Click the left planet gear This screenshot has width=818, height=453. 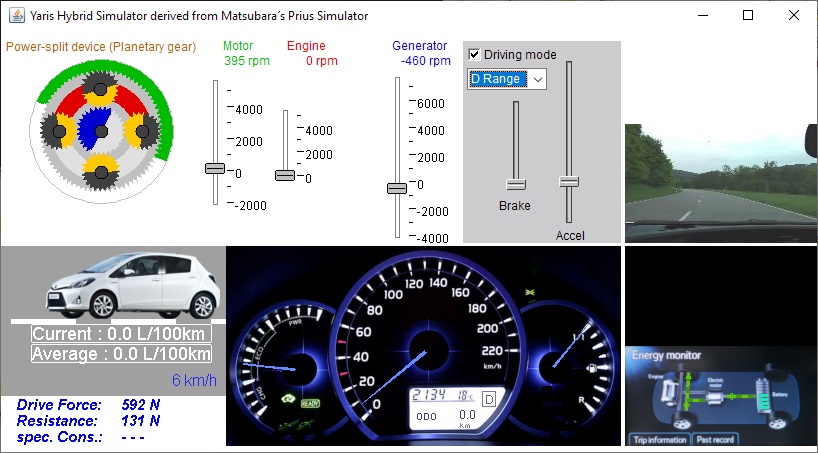coord(58,130)
